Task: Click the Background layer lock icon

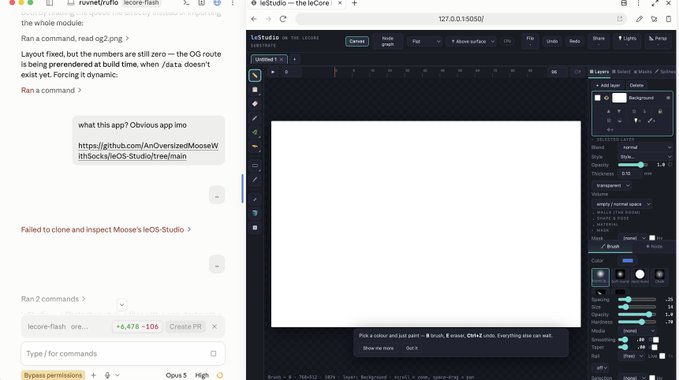Action: point(660,111)
